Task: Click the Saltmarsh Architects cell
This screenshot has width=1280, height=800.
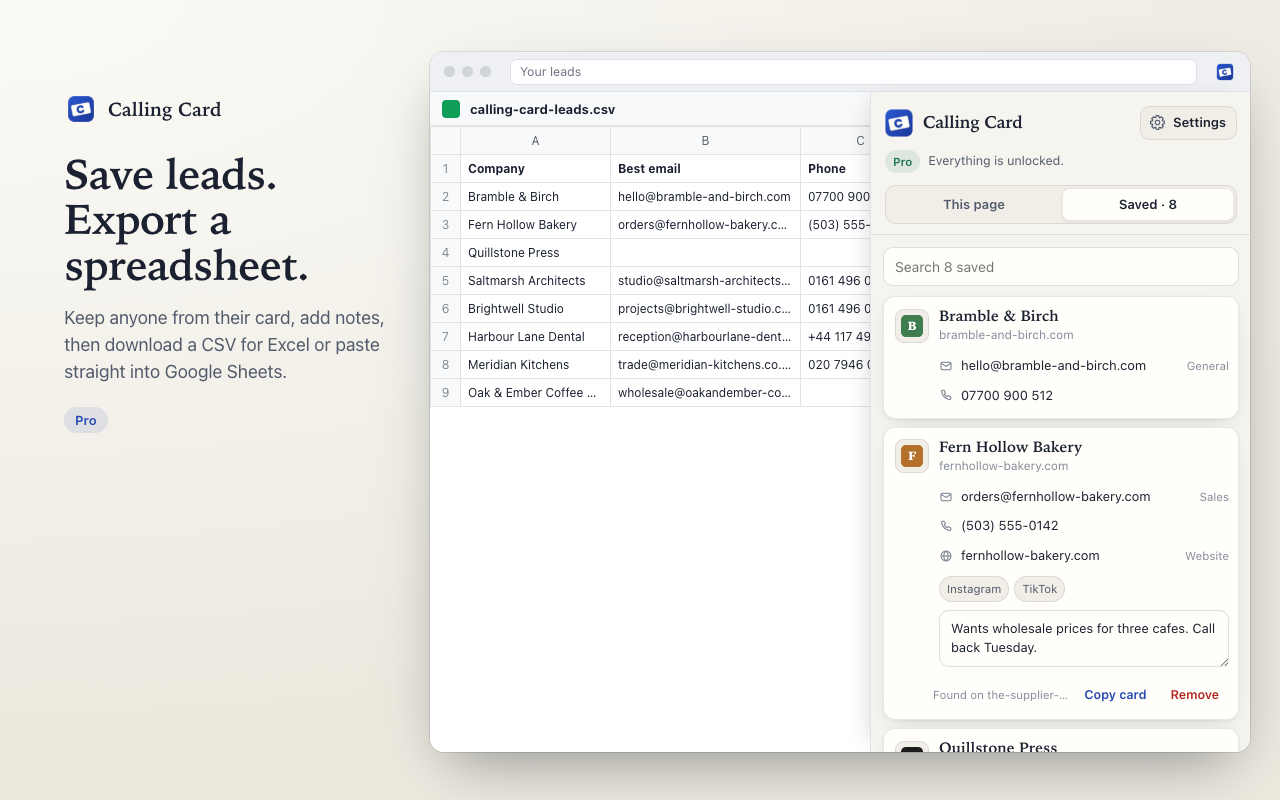Action: (x=535, y=281)
